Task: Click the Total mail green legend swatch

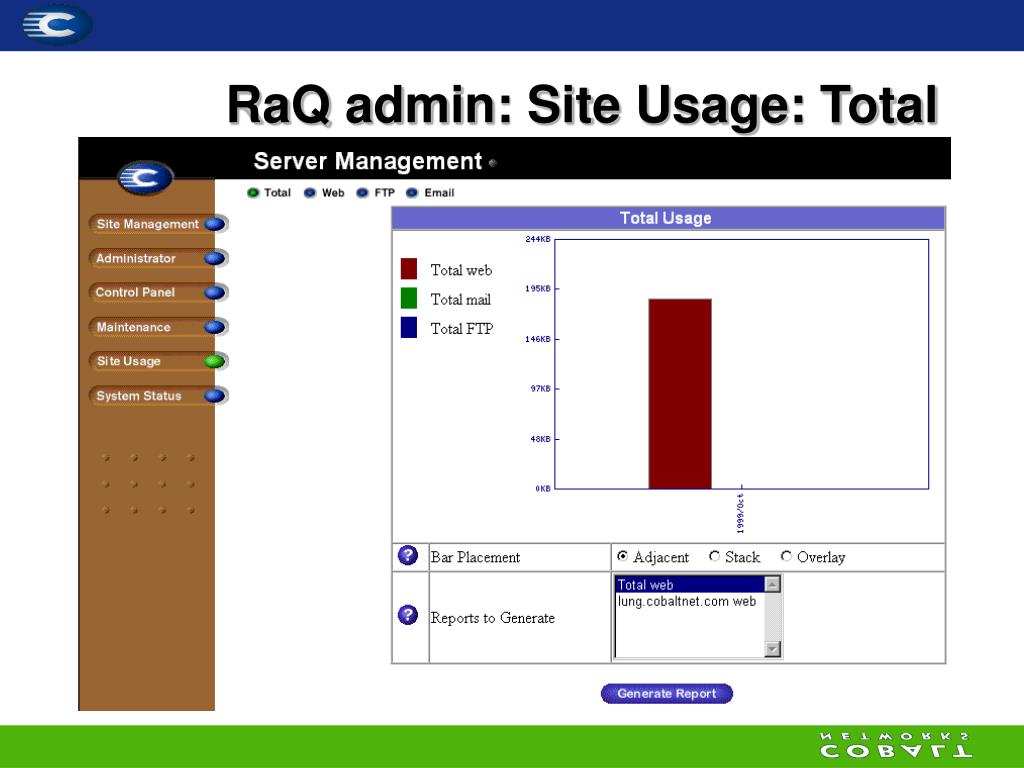Action: click(409, 298)
